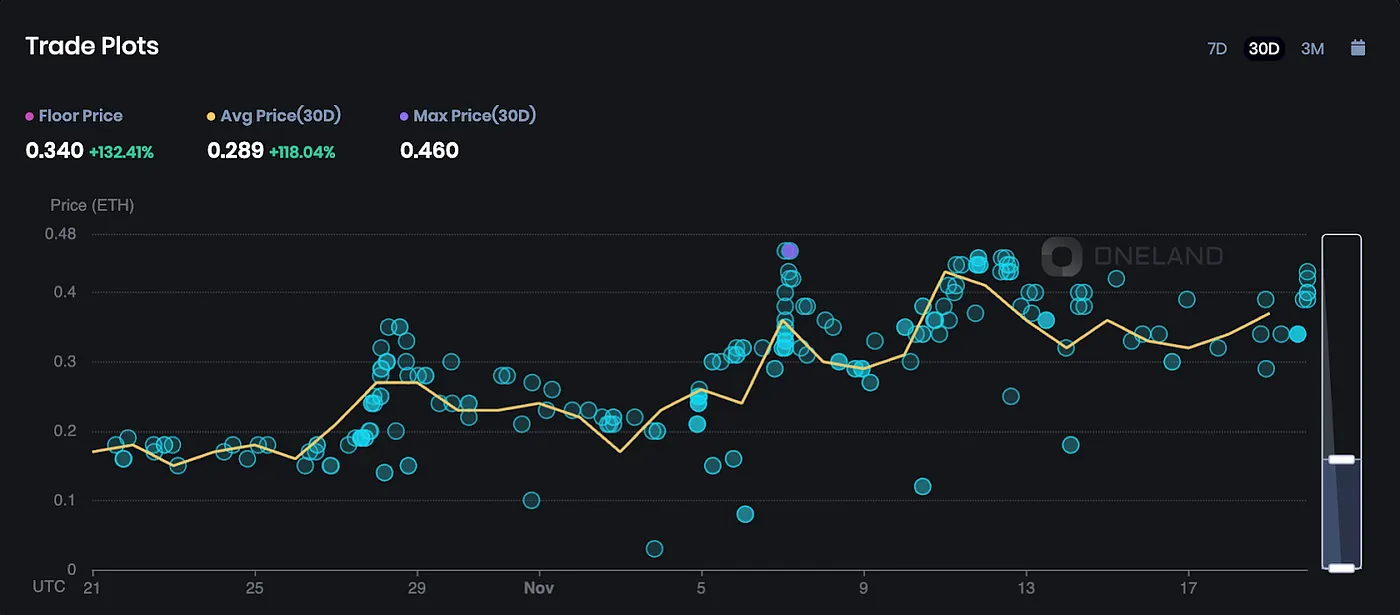The height and width of the screenshot is (615, 1400).
Task: Select the 3M time range
Action: [1312, 48]
